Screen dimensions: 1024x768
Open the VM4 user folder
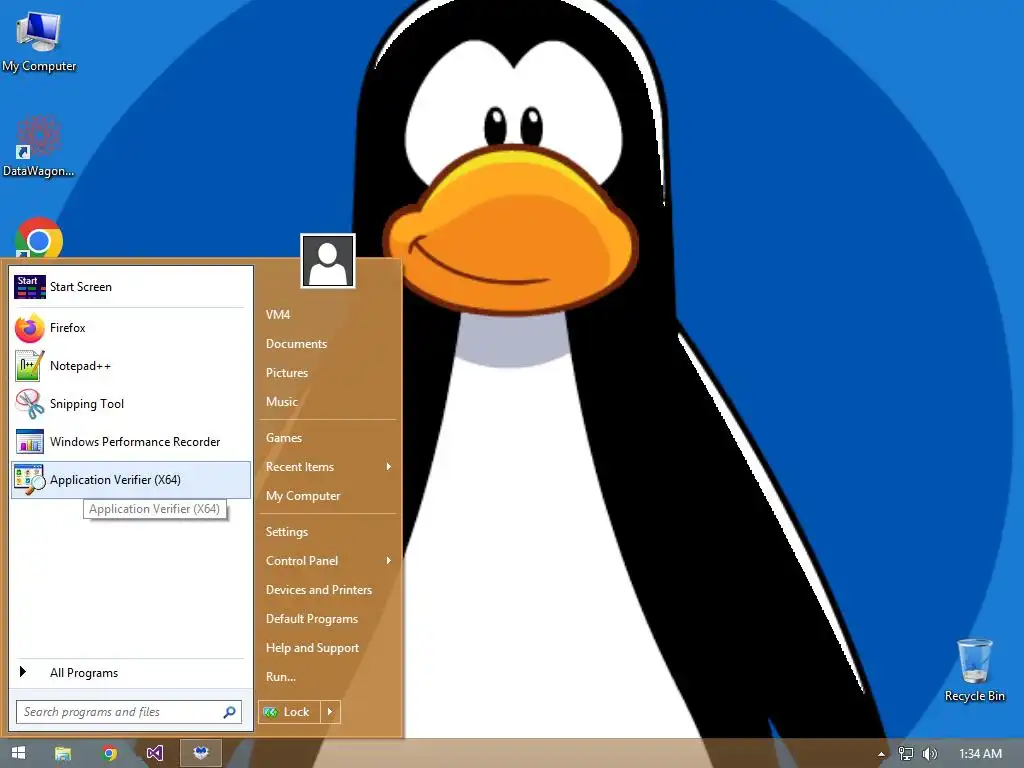click(x=278, y=315)
